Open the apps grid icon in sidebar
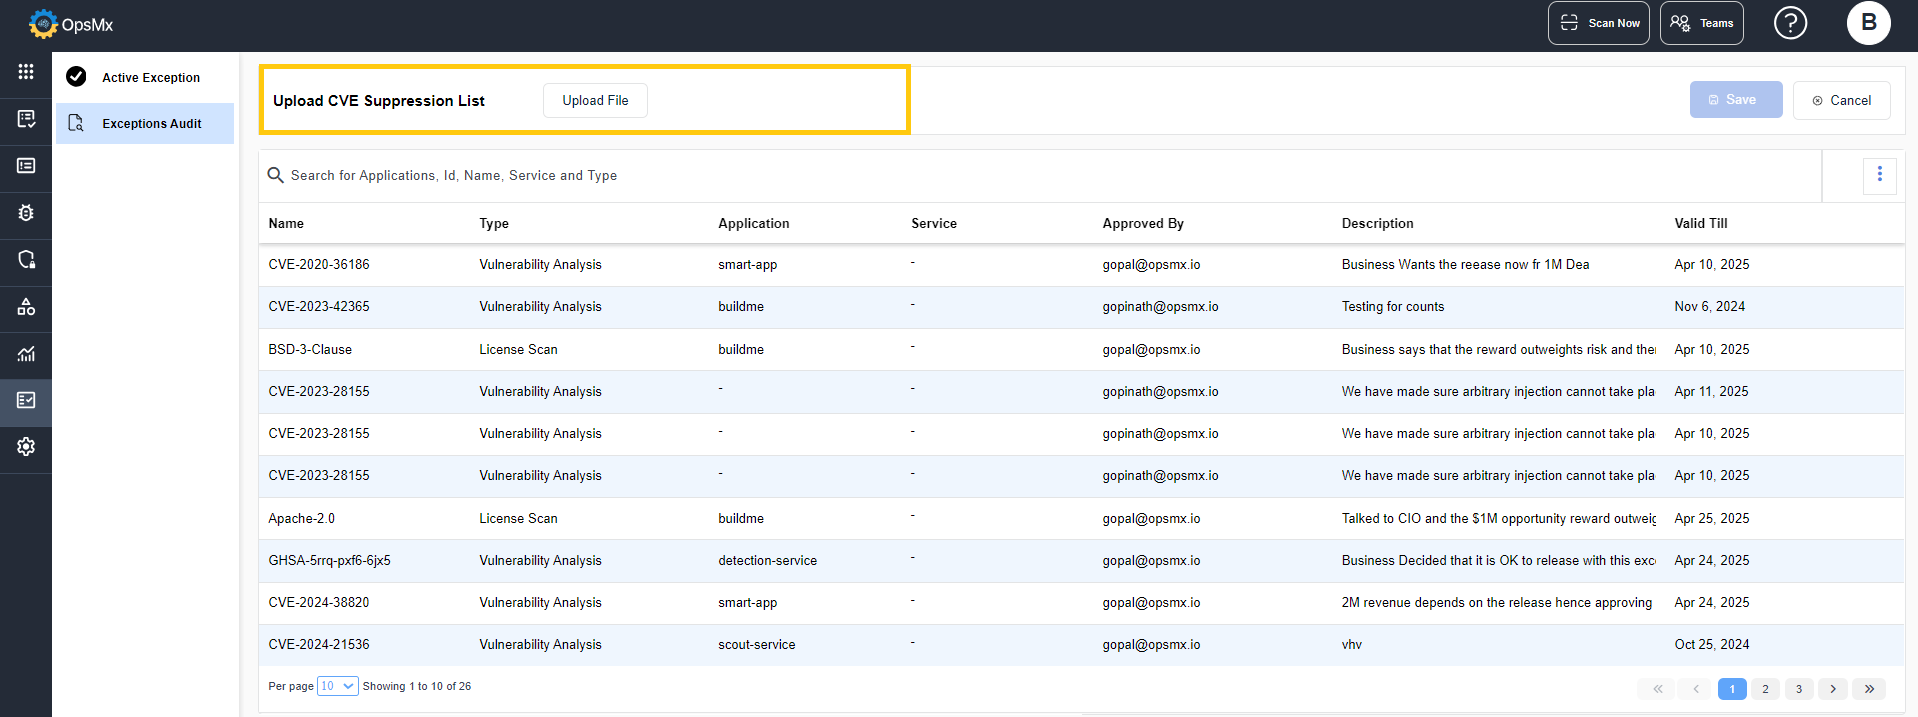 click(x=26, y=72)
